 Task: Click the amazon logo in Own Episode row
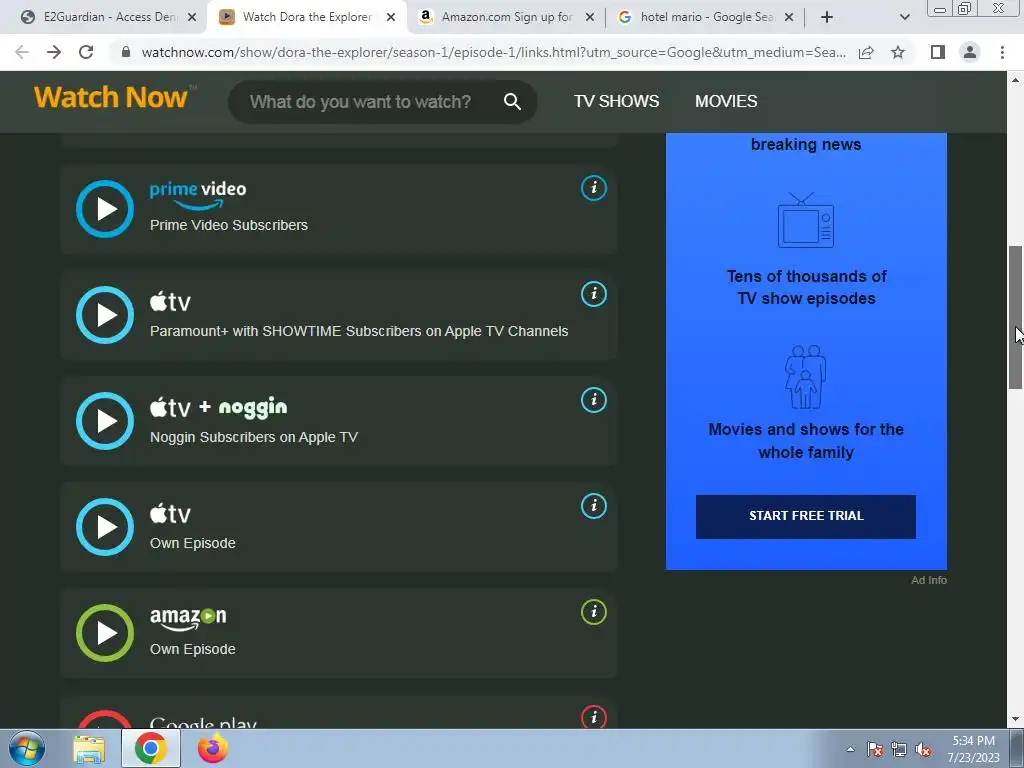tap(188, 618)
